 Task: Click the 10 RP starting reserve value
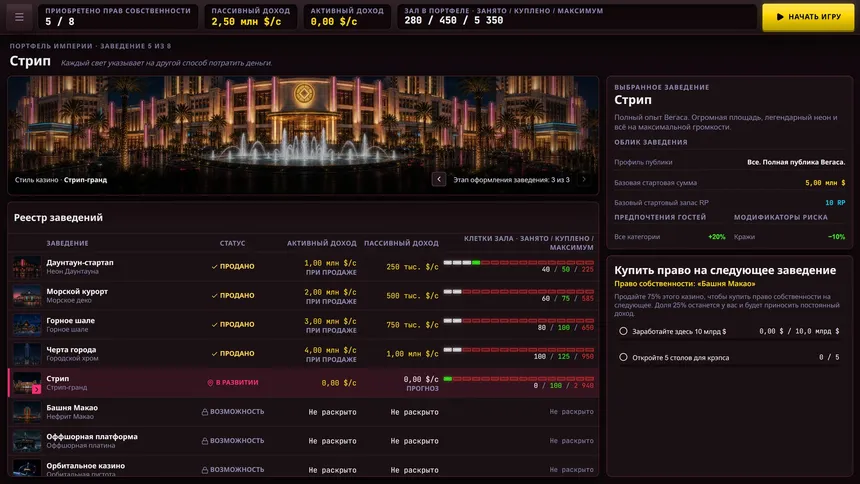click(x=835, y=202)
